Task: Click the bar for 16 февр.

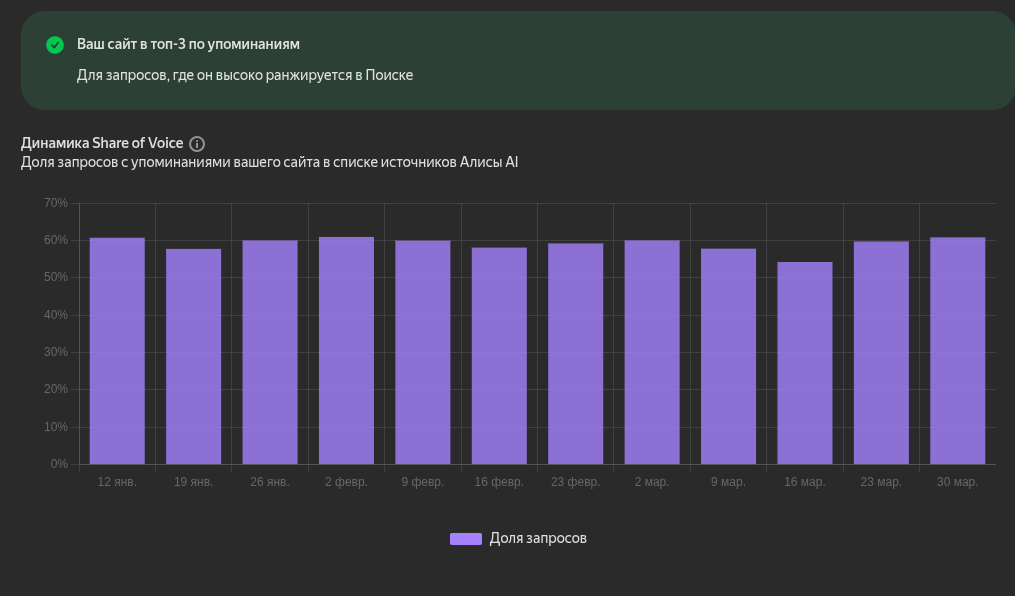Action: click(499, 356)
